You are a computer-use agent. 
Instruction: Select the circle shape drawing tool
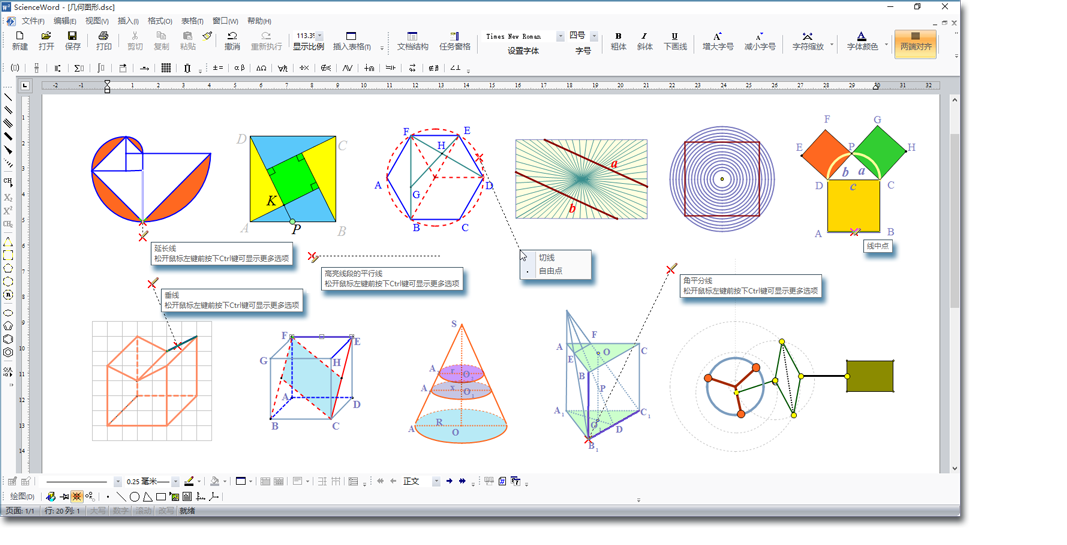point(134,496)
